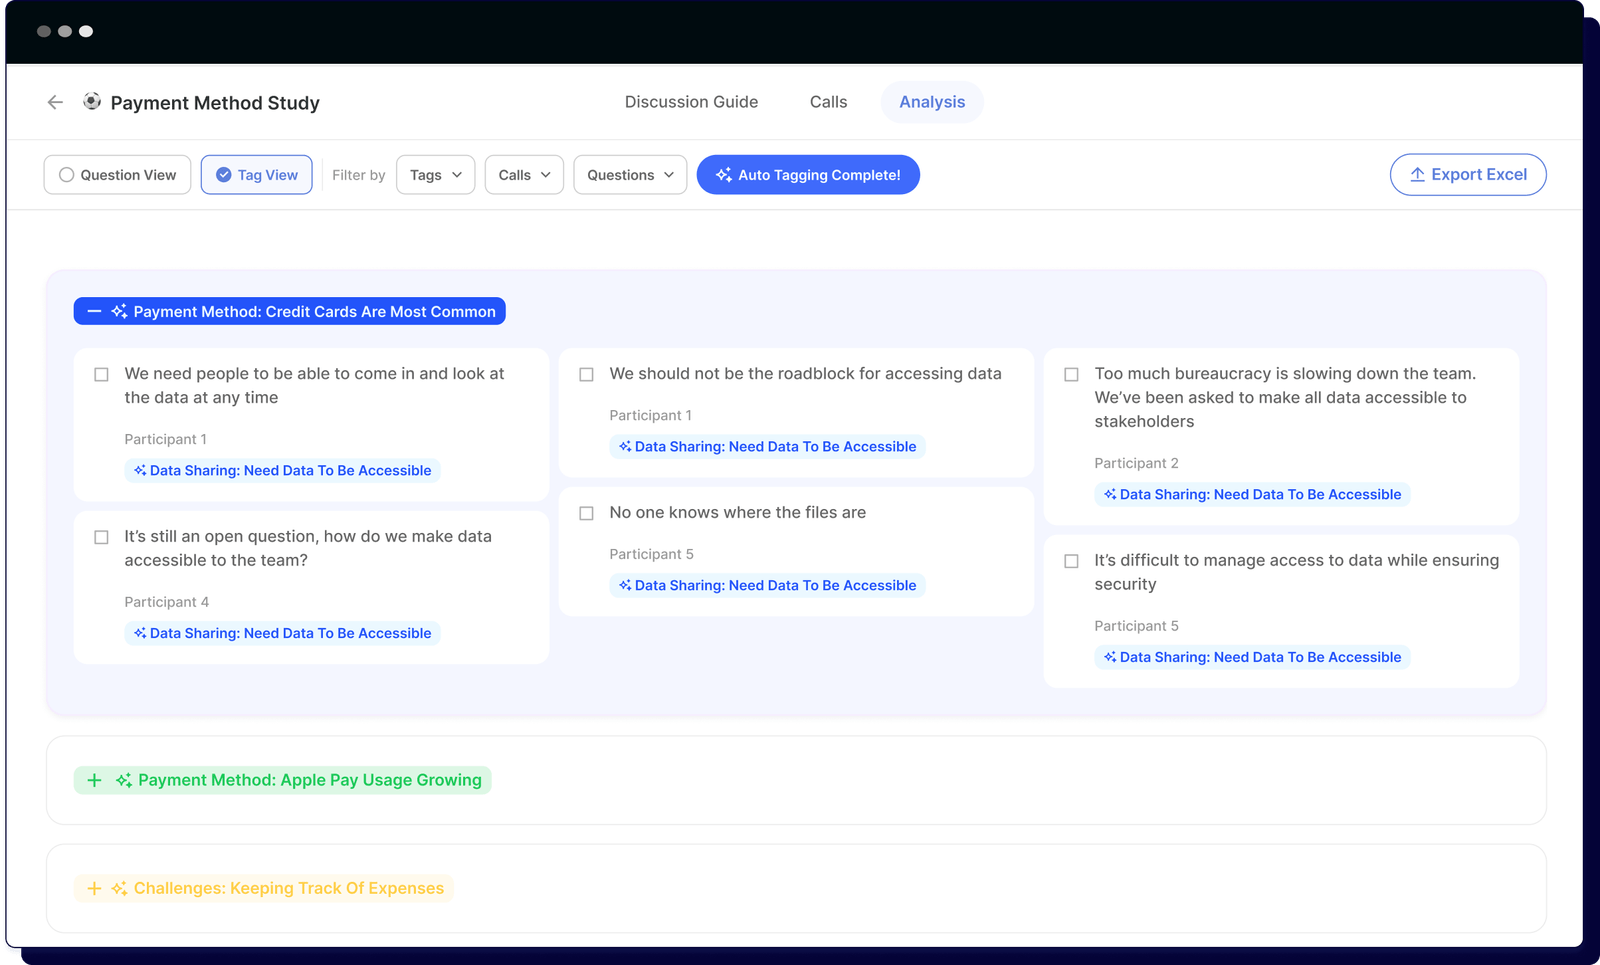Check 'It's difficult to manage access' quote
This screenshot has height=965, width=1600.
click(1071, 562)
